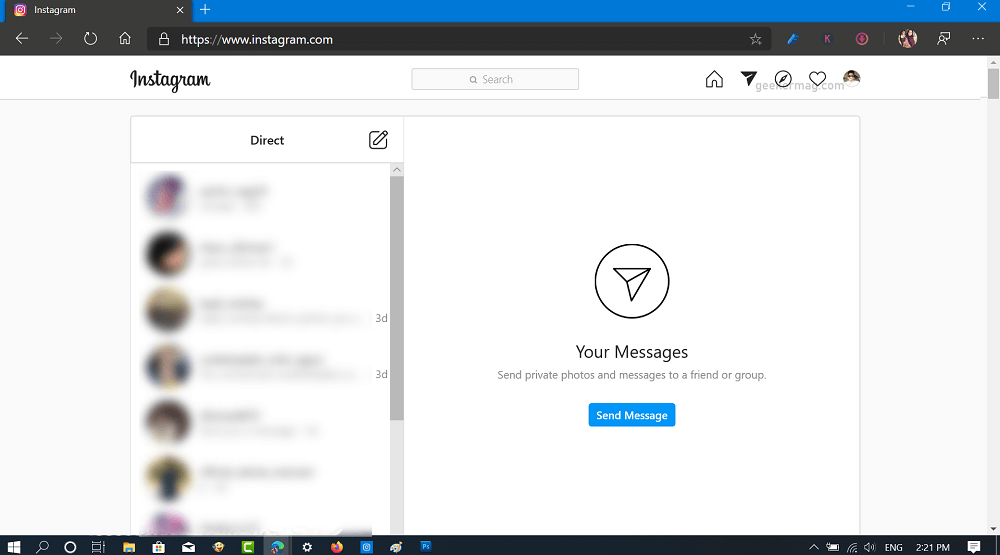
Task: Open browser settings and more menu
Action: [978, 39]
